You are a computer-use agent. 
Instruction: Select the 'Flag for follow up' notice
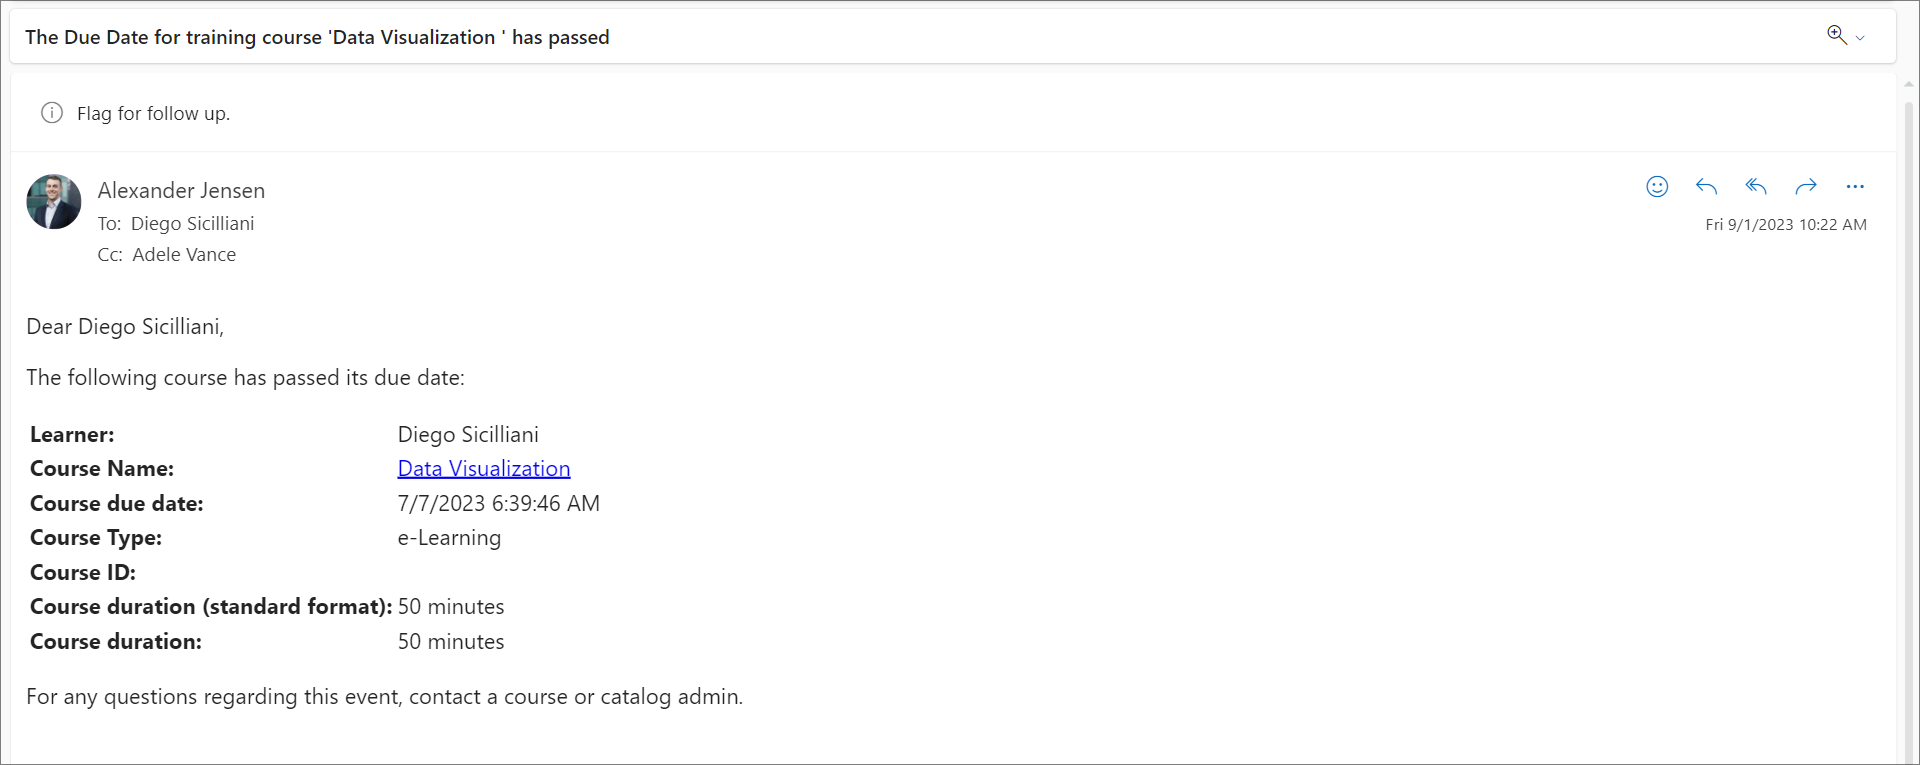(153, 114)
